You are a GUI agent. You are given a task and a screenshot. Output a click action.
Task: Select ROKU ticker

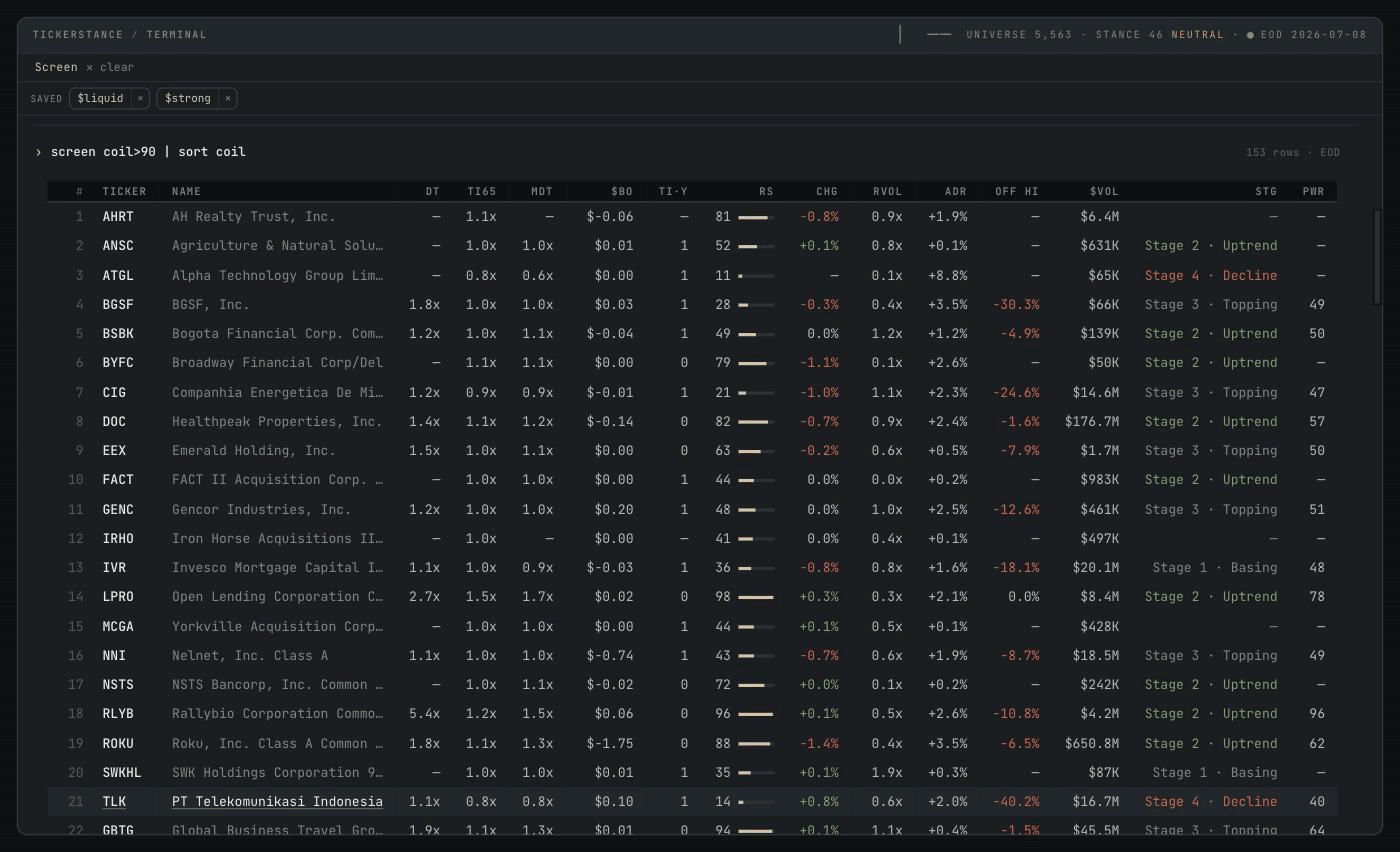118,743
